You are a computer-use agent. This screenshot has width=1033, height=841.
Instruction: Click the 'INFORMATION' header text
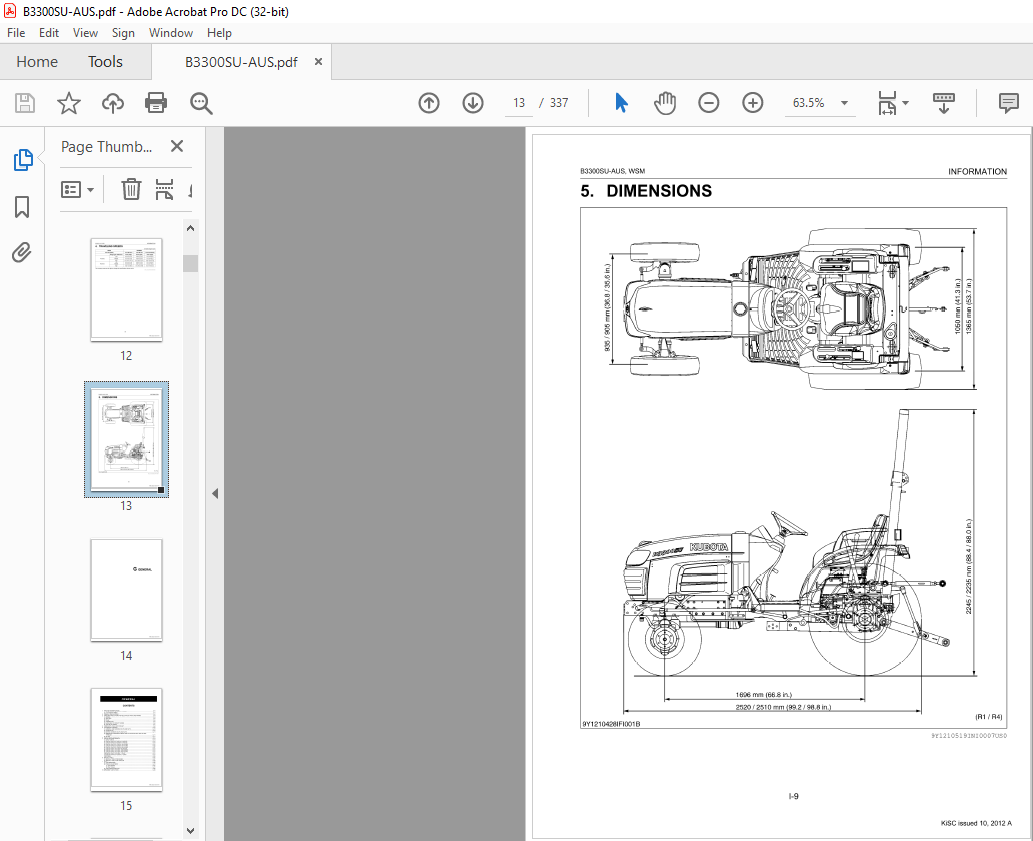pyautogui.click(x=978, y=171)
